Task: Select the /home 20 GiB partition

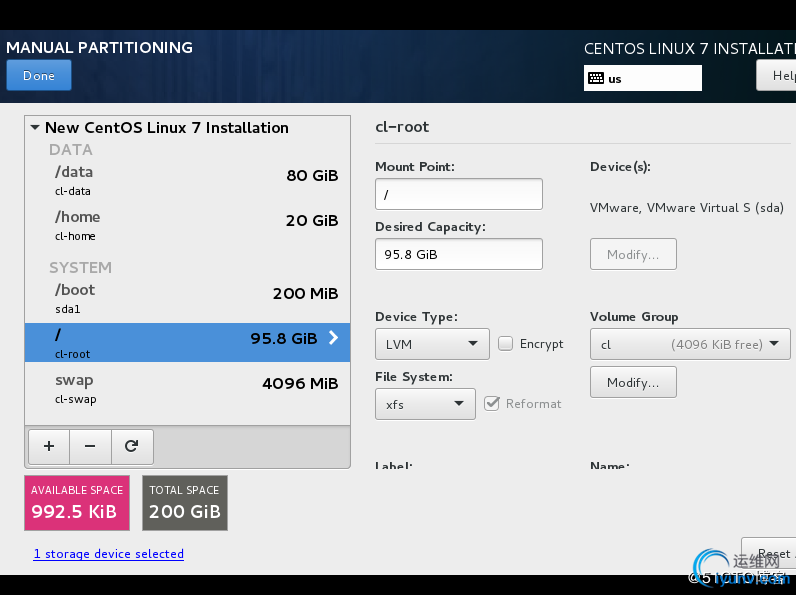Action: [187, 225]
